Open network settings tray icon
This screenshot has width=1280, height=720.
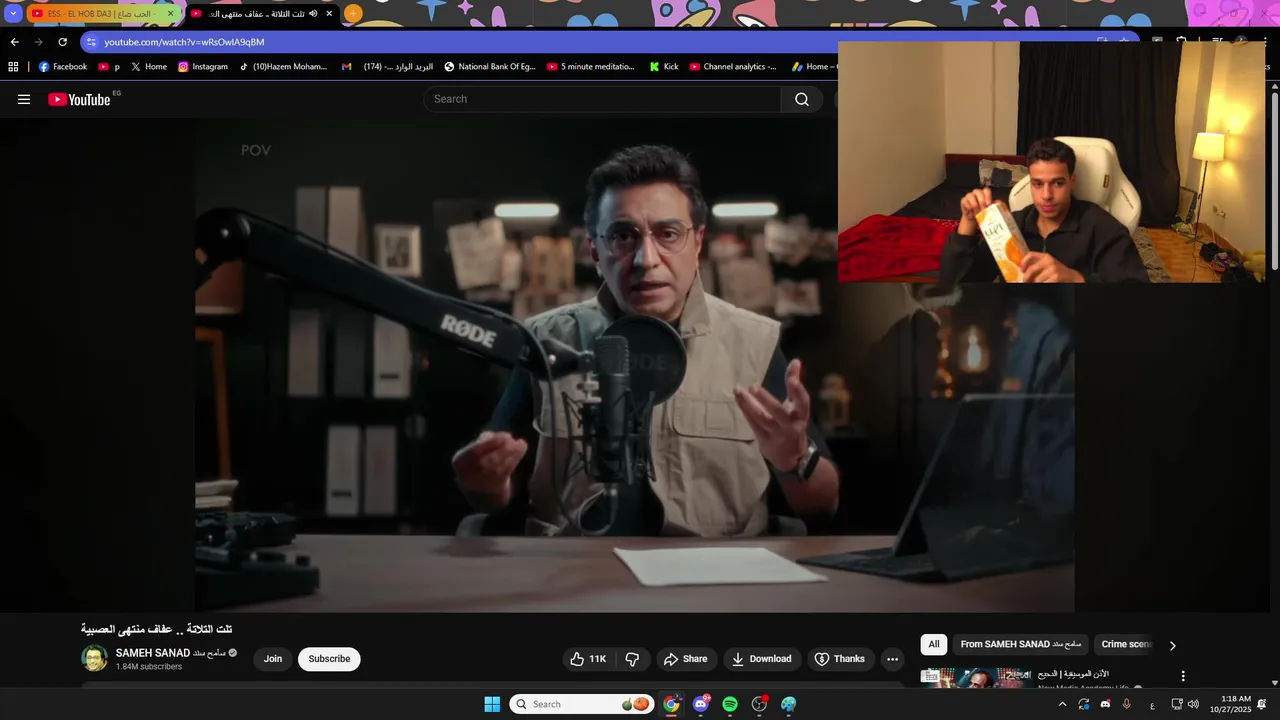coord(1177,704)
